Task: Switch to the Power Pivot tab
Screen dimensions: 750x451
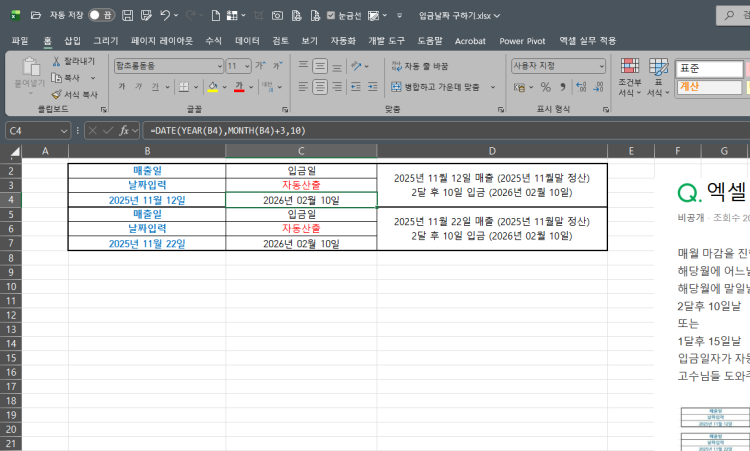Action: pyautogui.click(x=522, y=41)
